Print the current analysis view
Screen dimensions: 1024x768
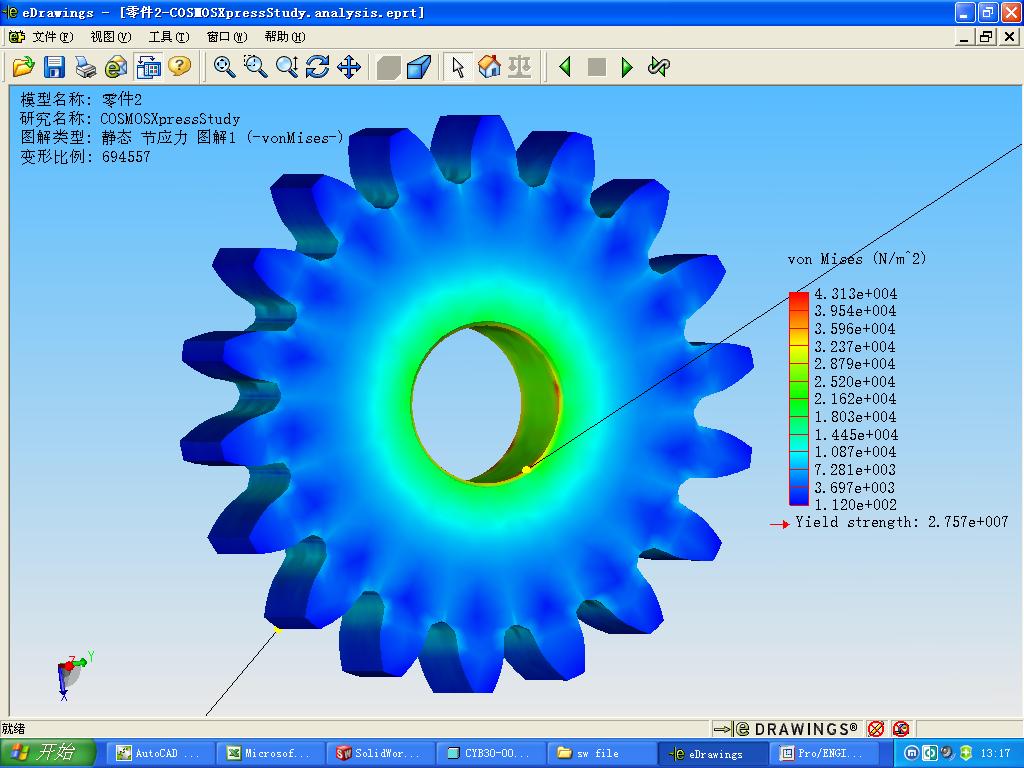(x=86, y=67)
